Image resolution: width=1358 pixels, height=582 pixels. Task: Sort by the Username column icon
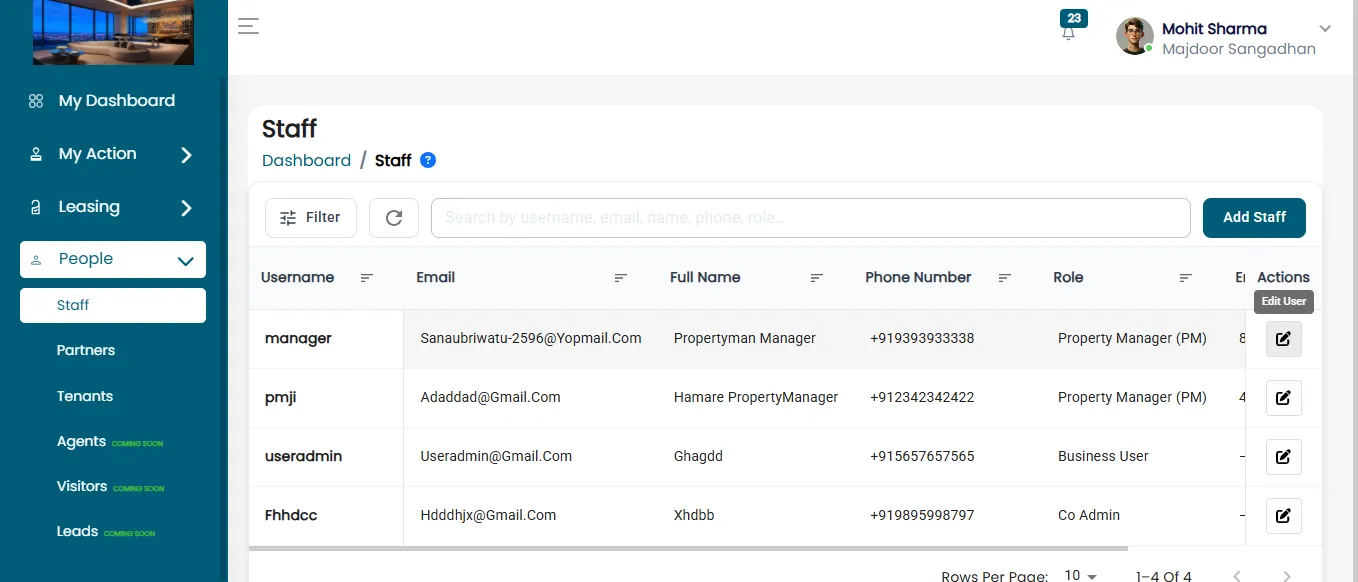(x=367, y=278)
